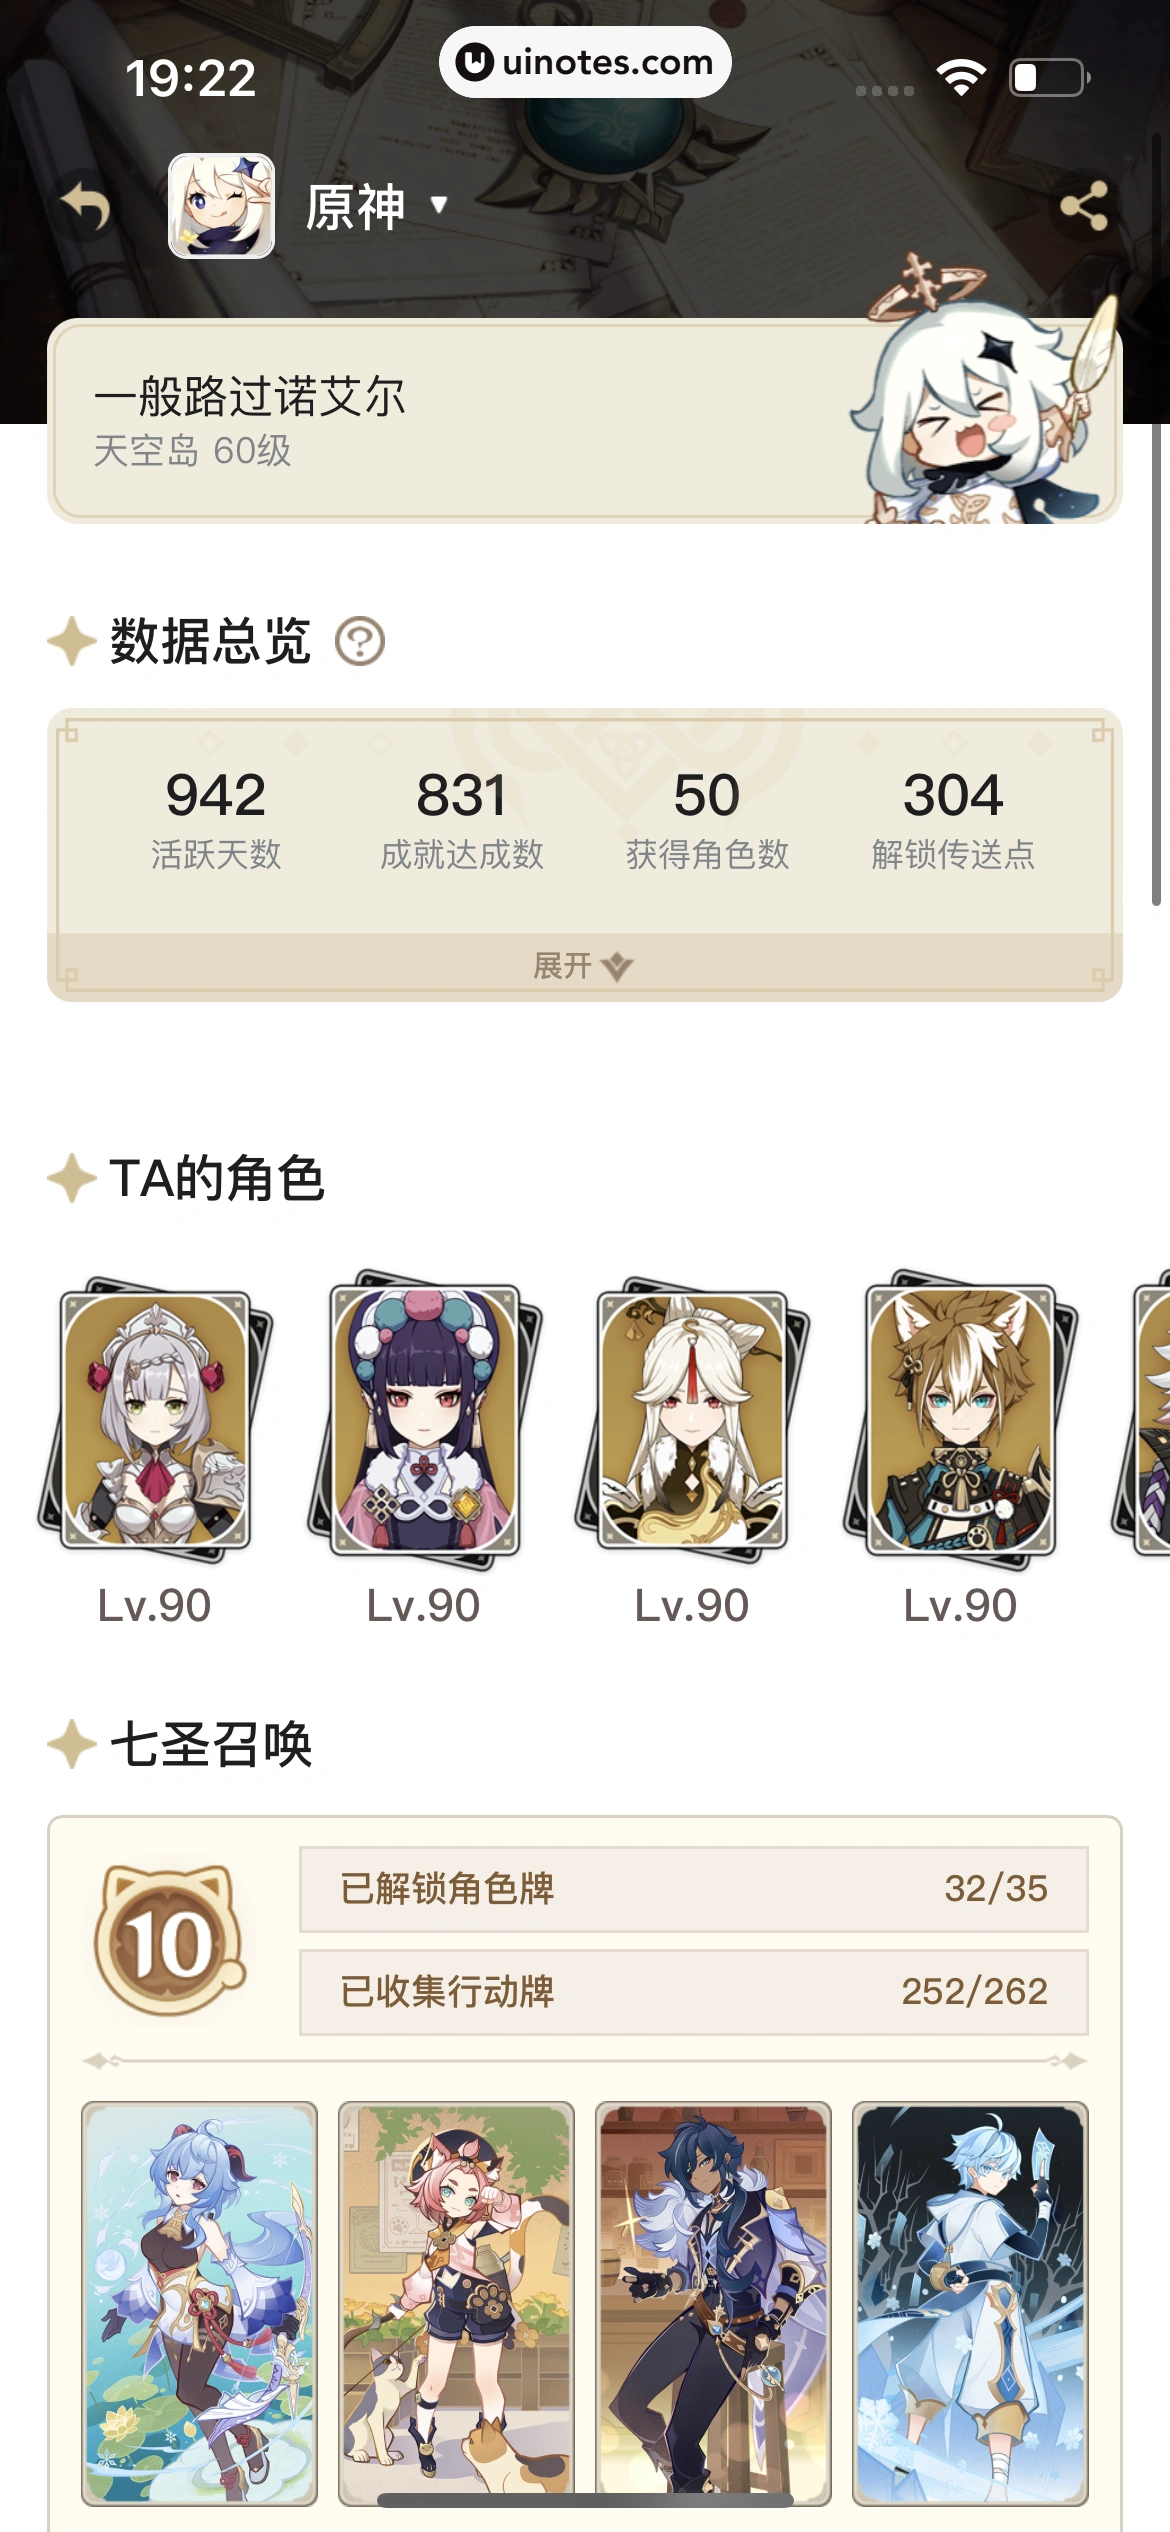The width and height of the screenshot is (1170, 2532).
Task: Open the Gorou character card
Action: (x=960, y=1420)
